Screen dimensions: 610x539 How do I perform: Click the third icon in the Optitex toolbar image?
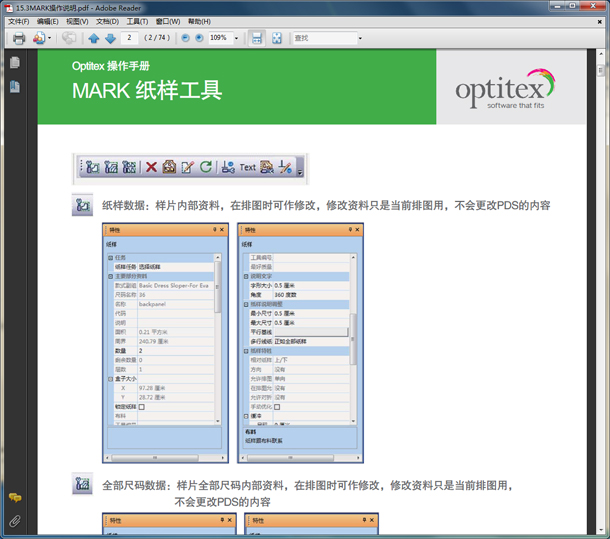pos(129,167)
